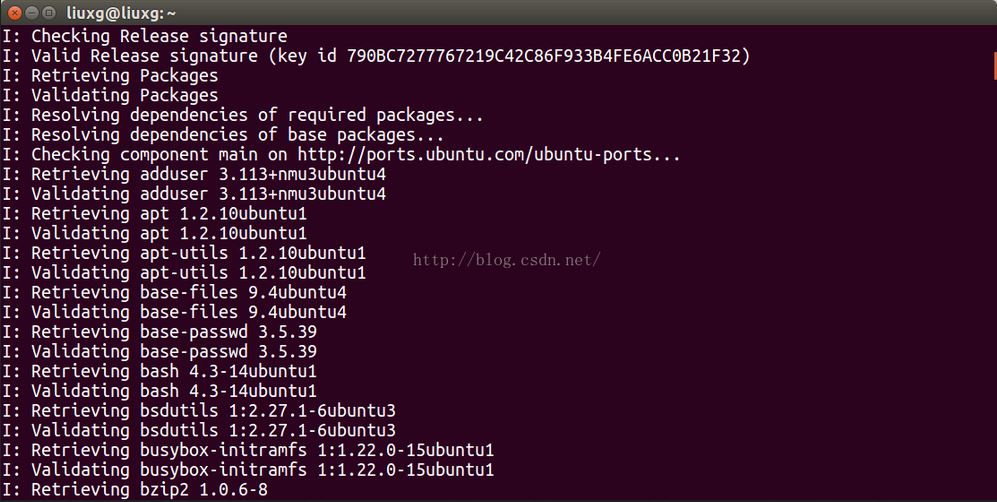Click 'Resolving dependencies of required packages' line
The height and width of the screenshot is (502, 997).
coord(243,115)
